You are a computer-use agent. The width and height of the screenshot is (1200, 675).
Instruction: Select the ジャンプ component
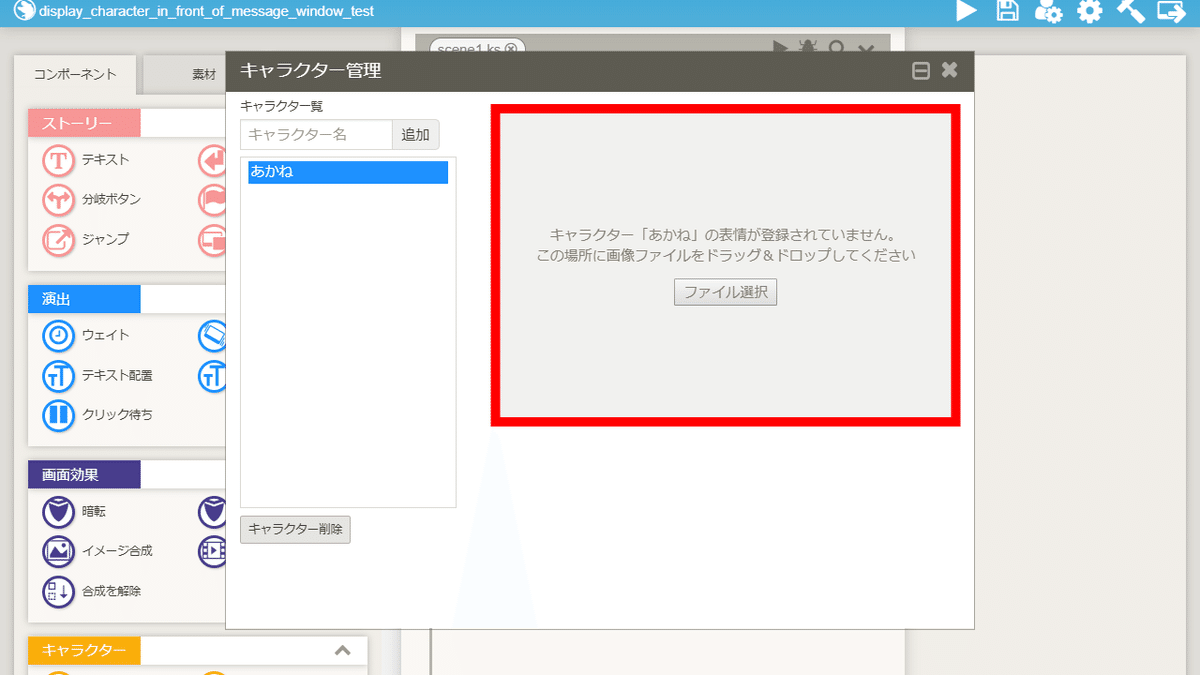coord(88,239)
